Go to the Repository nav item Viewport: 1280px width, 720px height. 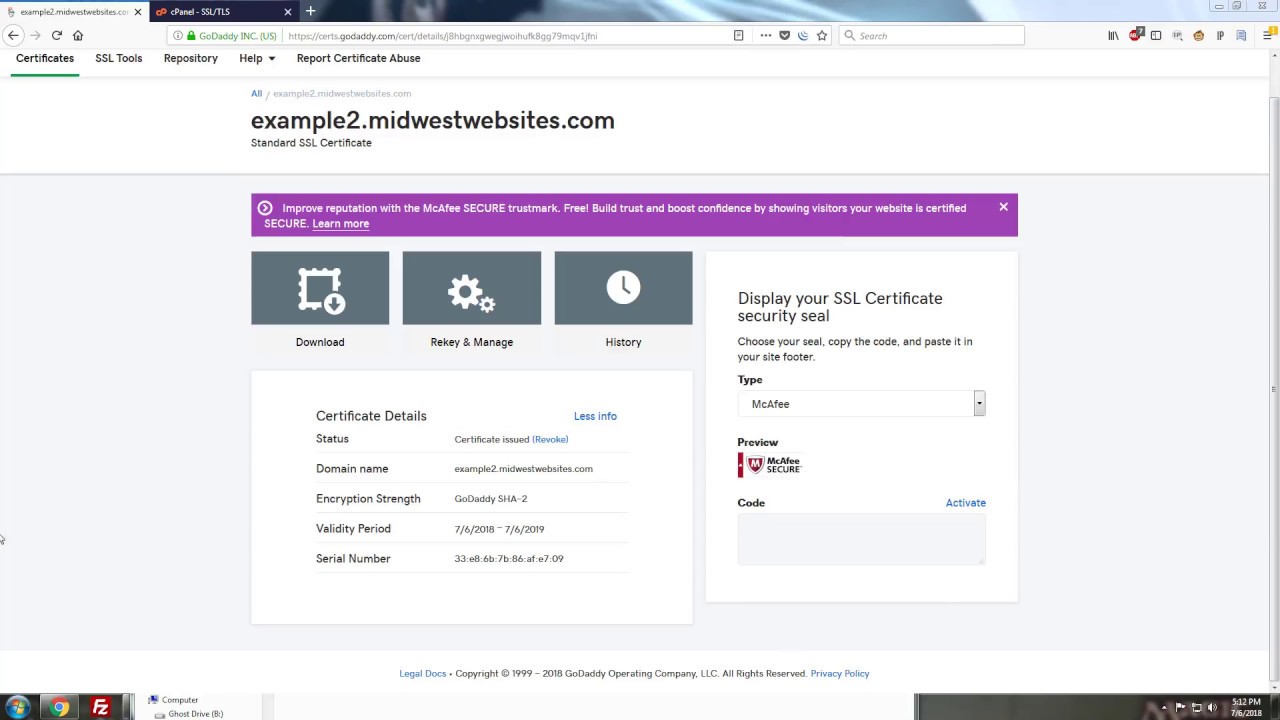point(191,58)
